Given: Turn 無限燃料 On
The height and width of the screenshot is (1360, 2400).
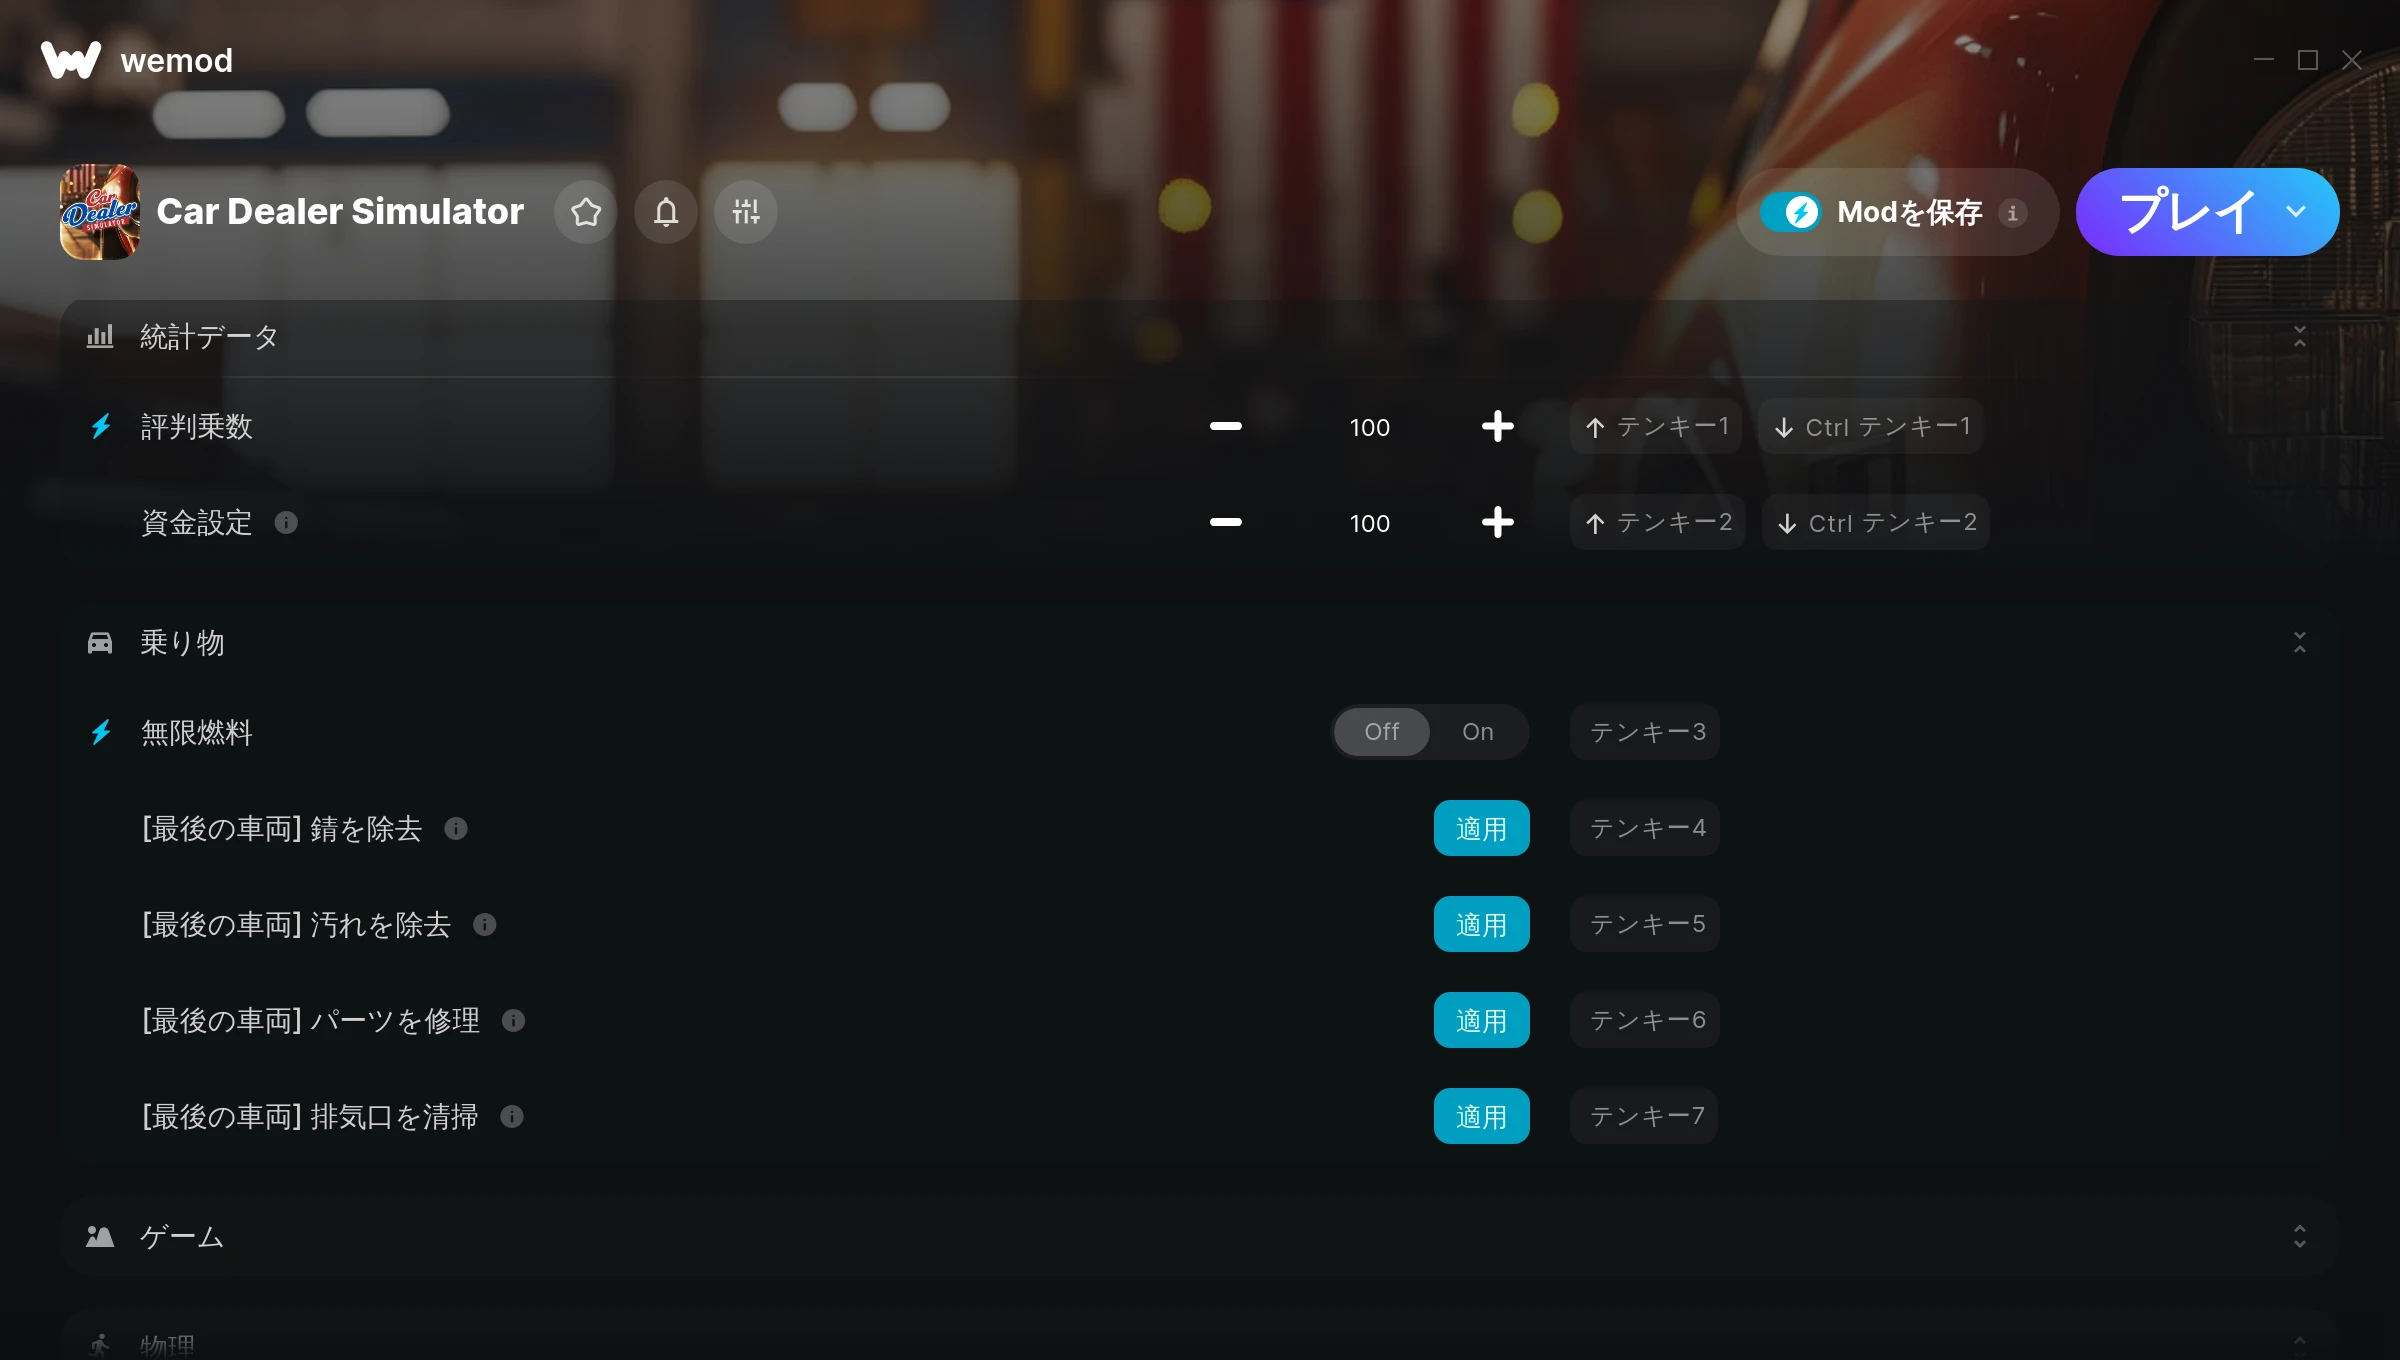Looking at the screenshot, I should coord(1478,732).
